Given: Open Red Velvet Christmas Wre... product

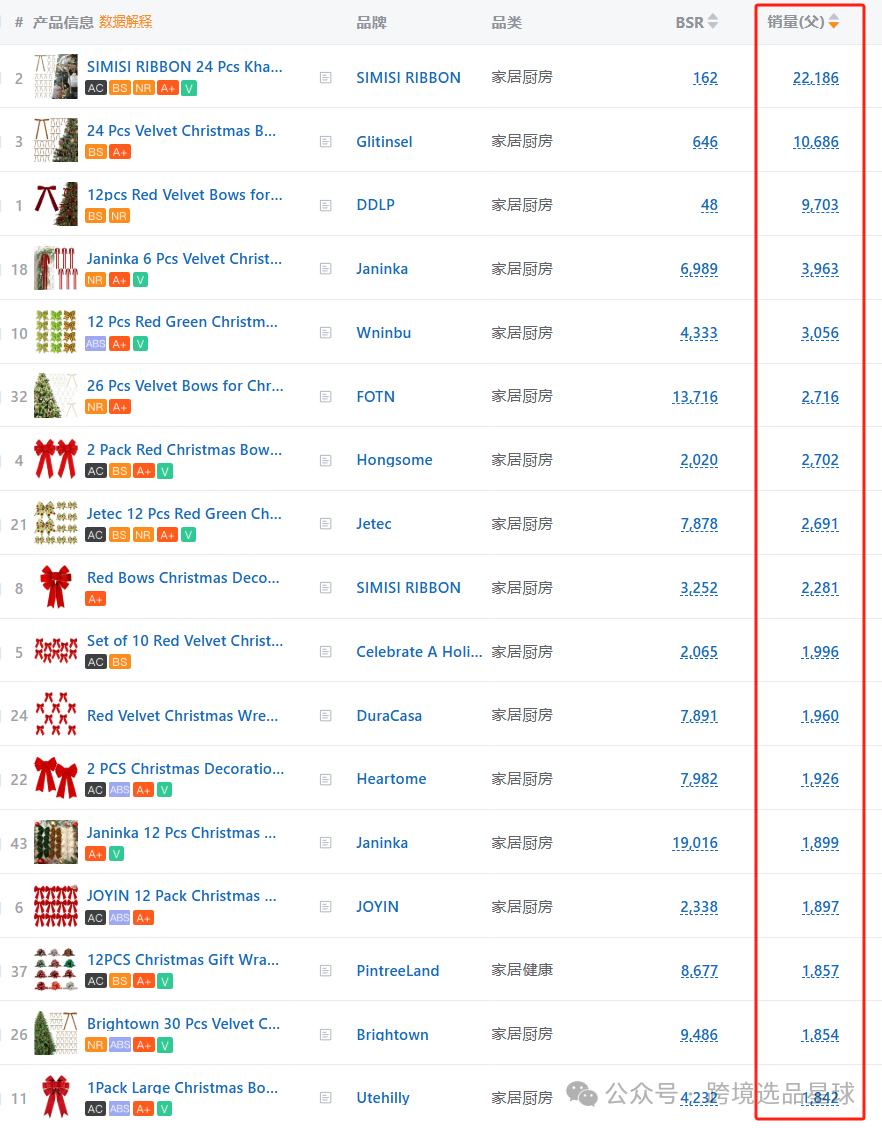Looking at the screenshot, I should click(x=183, y=716).
